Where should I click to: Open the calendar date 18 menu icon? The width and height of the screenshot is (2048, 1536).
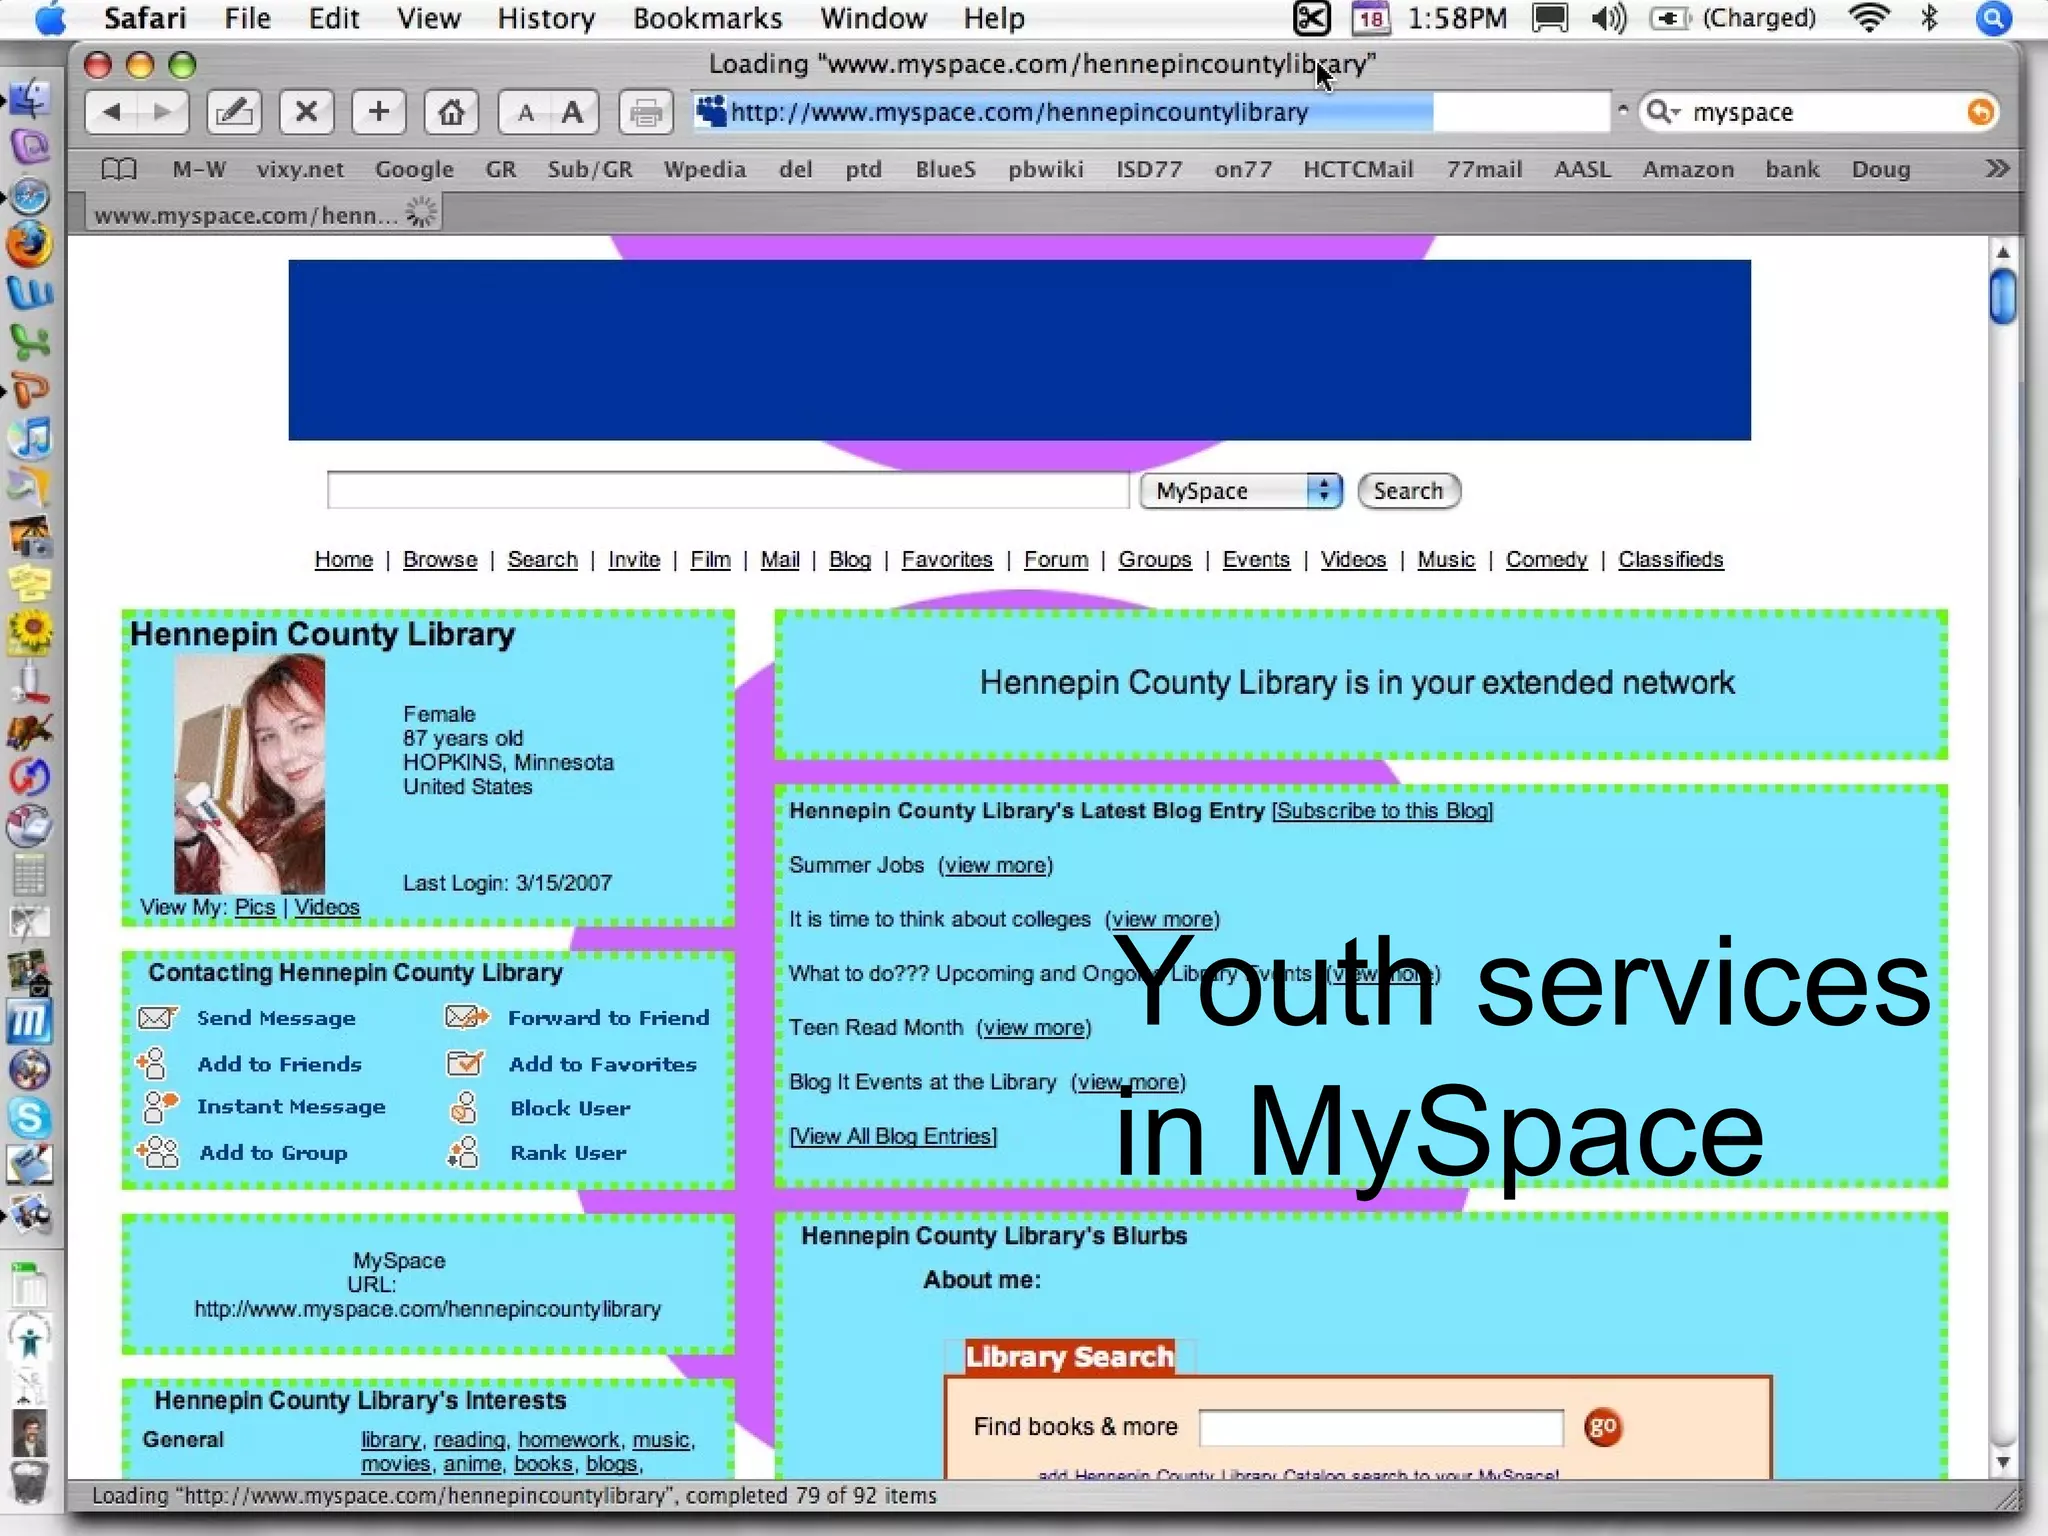[x=1371, y=18]
